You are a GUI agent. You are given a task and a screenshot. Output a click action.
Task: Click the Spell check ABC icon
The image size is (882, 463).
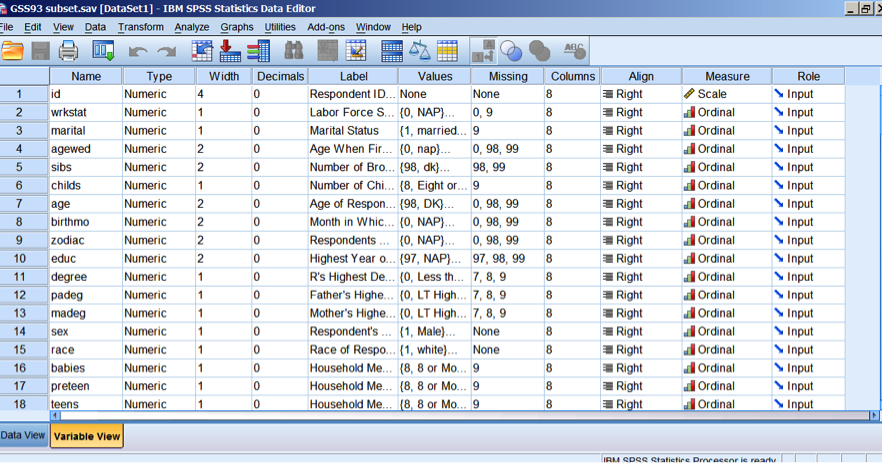pyautogui.click(x=575, y=51)
